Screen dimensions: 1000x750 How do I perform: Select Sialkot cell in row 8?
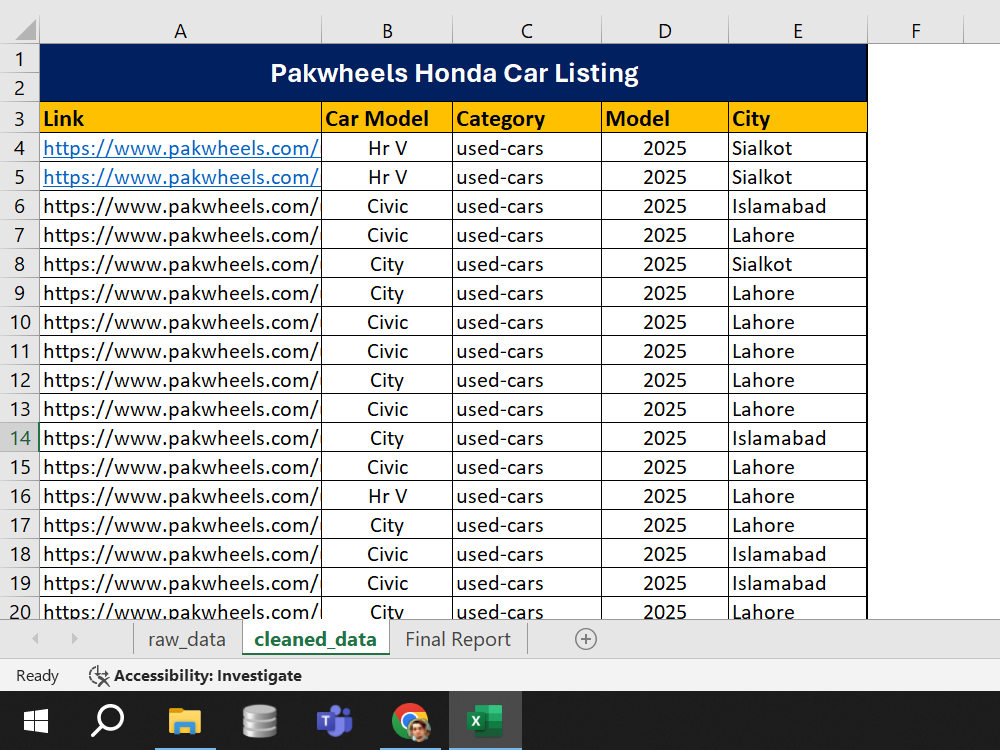point(798,264)
